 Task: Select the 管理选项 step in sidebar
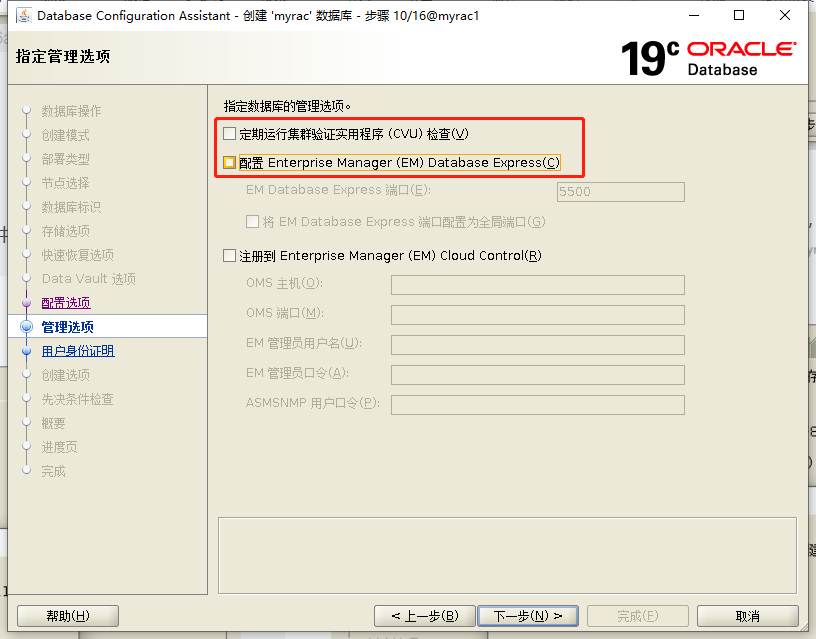(x=68, y=327)
